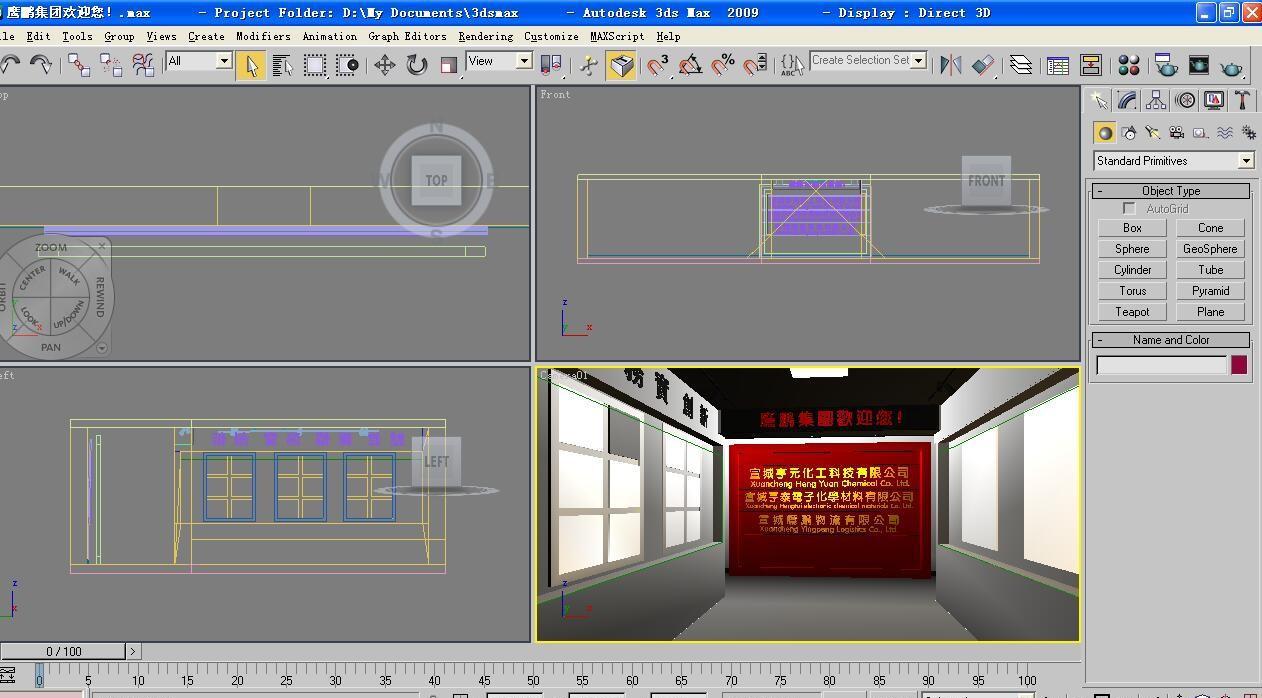Select the Systems category gears icon
1262x698 pixels.
coord(1248,132)
